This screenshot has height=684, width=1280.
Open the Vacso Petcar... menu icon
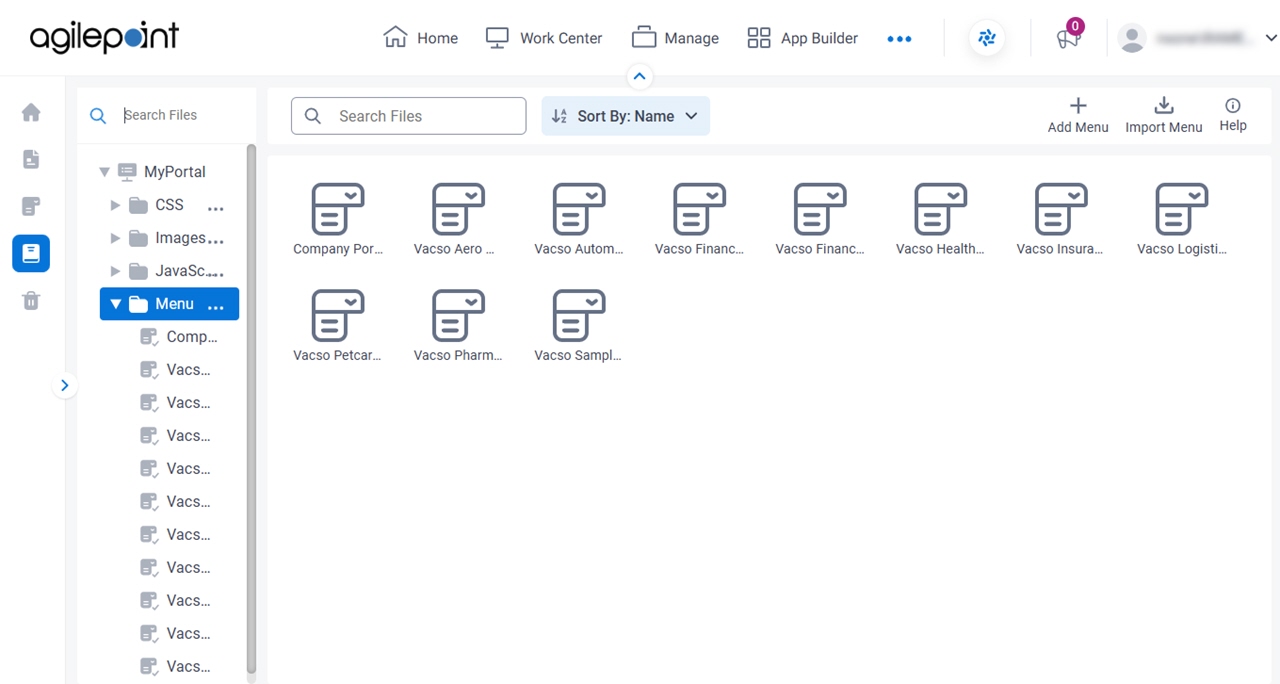pos(337,315)
